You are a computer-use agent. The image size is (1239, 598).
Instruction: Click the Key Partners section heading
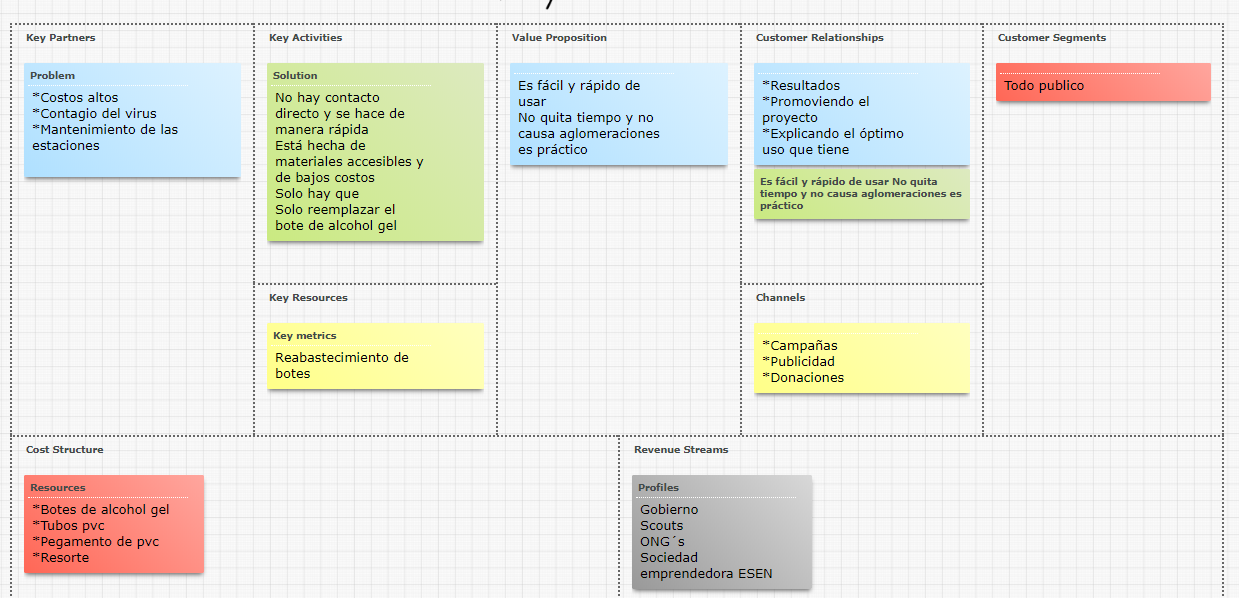(x=61, y=38)
